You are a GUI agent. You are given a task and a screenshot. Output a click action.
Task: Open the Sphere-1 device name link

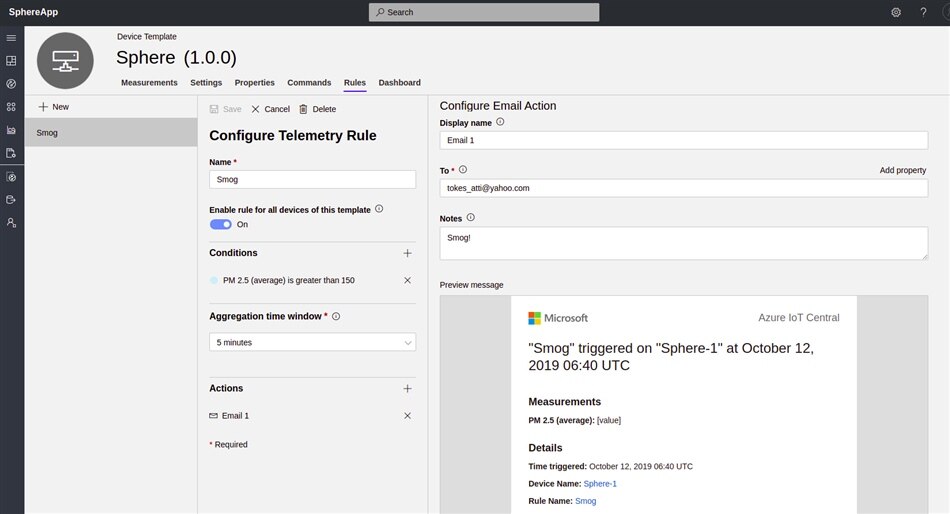pyautogui.click(x=600, y=484)
